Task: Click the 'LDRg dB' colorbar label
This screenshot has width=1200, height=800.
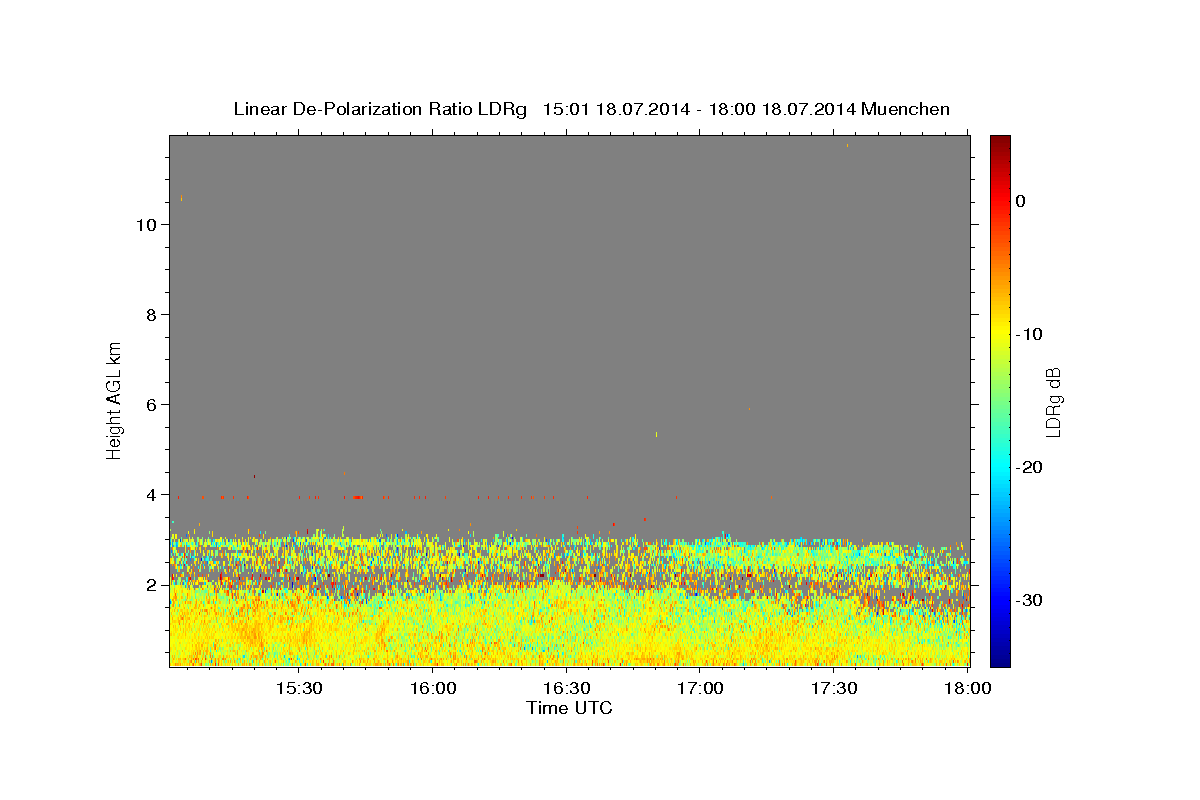Action: tap(1052, 401)
